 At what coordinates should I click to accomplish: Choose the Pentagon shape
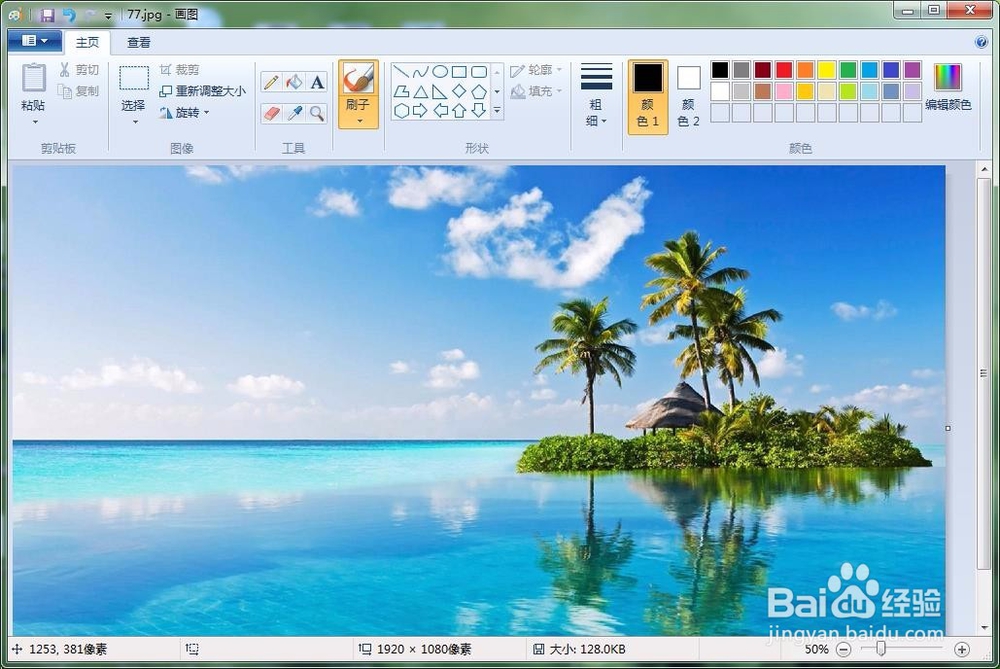tap(479, 91)
